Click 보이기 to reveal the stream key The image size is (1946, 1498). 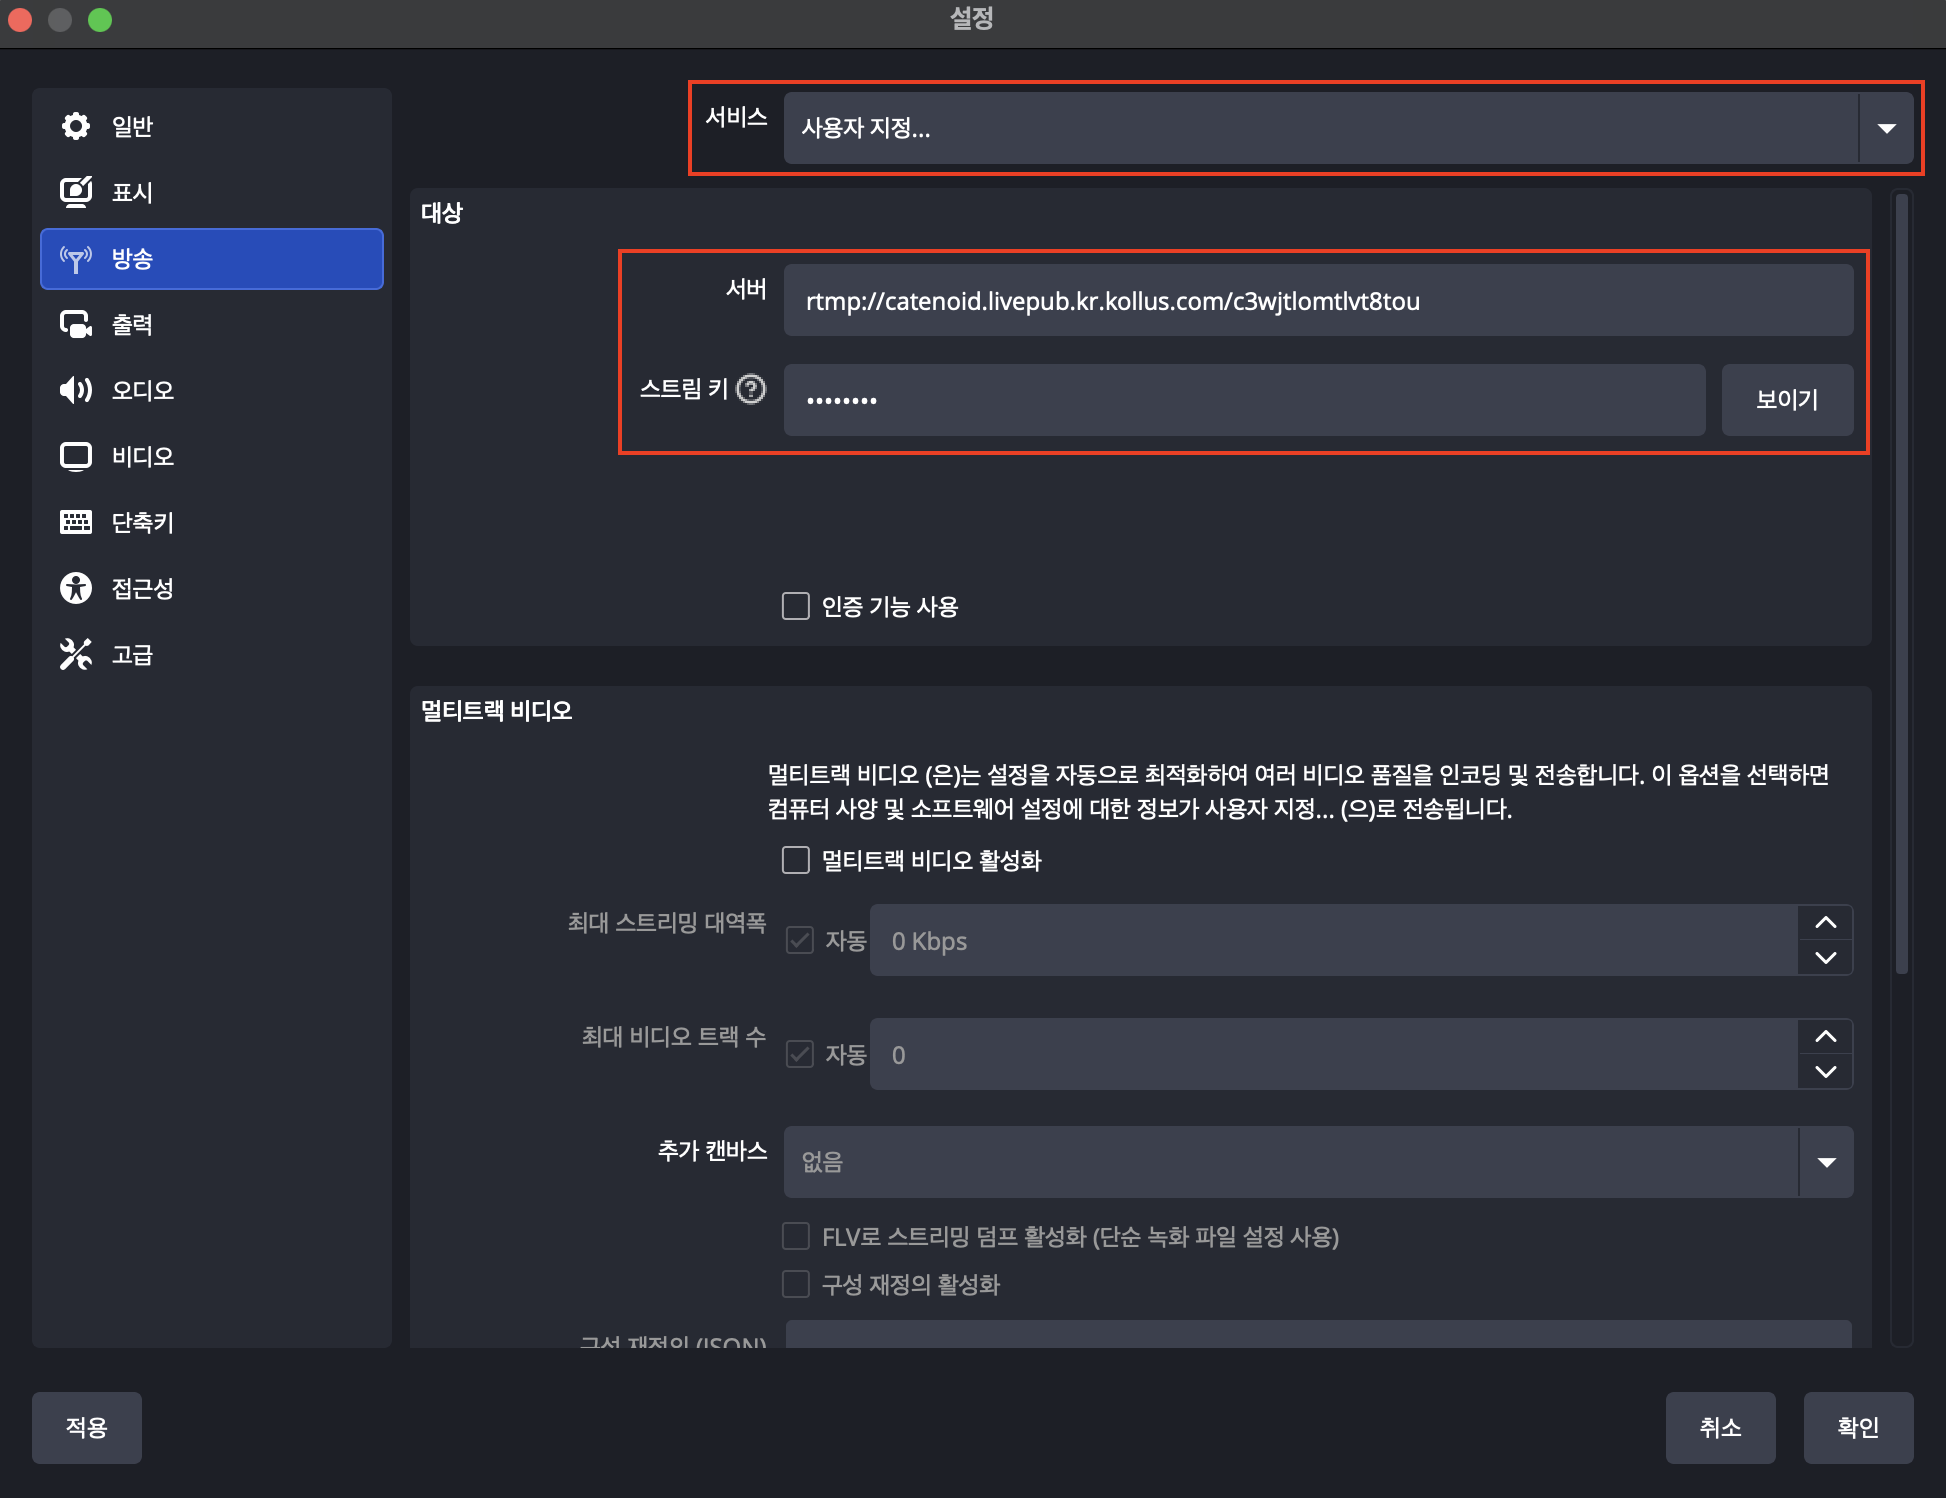(1787, 400)
